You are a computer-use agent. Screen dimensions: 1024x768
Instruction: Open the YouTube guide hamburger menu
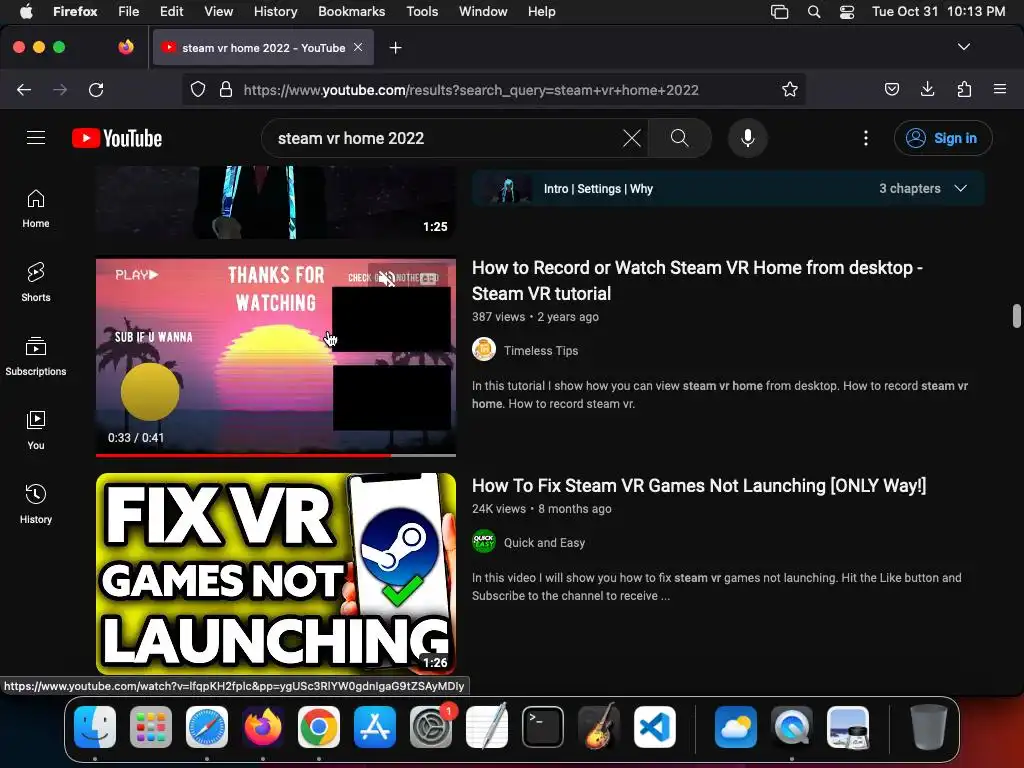[x=36, y=138]
